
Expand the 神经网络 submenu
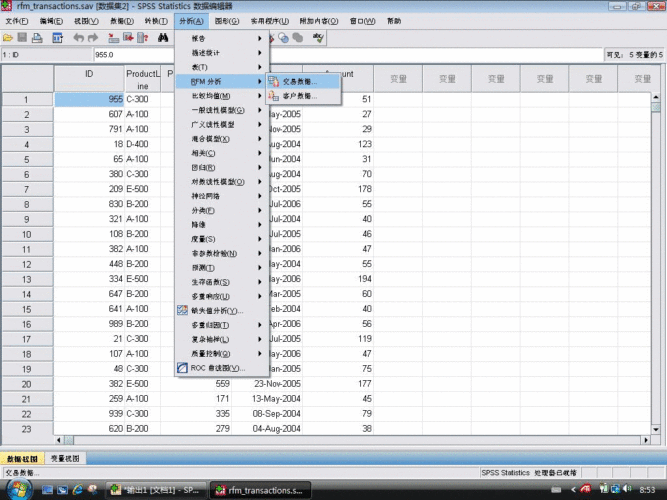[222, 196]
